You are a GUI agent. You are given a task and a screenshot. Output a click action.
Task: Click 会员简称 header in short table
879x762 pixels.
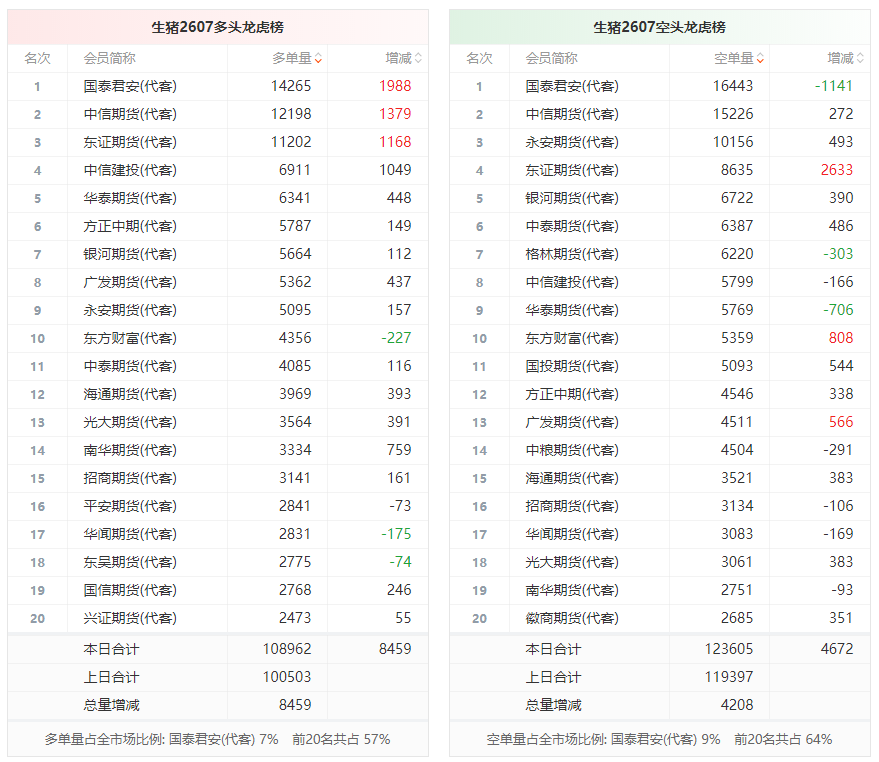(552, 58)
